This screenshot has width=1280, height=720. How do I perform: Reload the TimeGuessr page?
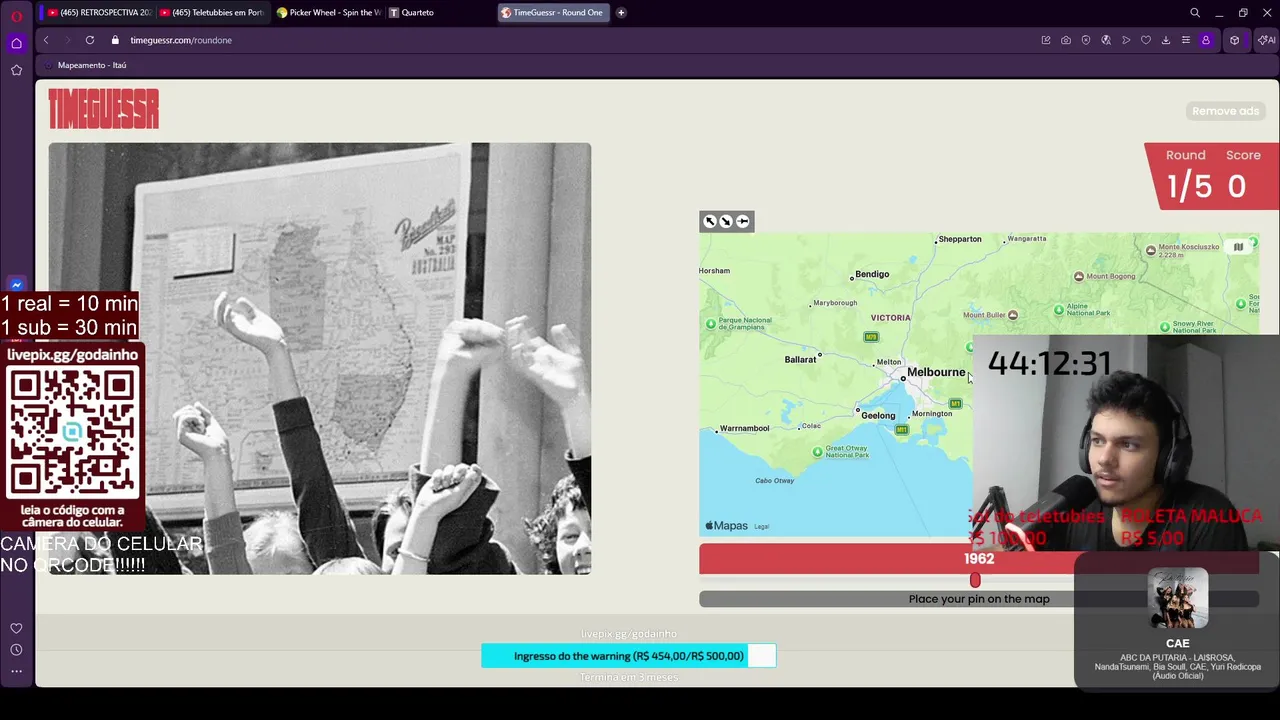click(x=90, y=40)
